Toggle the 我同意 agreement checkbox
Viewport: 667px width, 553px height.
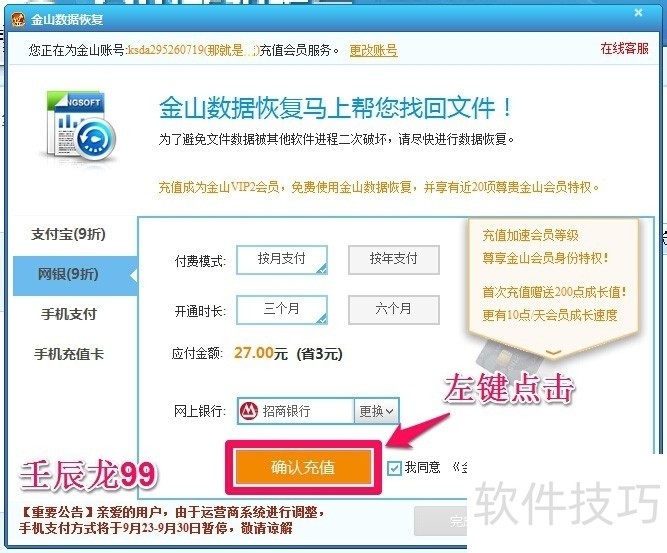coord(394,468)
